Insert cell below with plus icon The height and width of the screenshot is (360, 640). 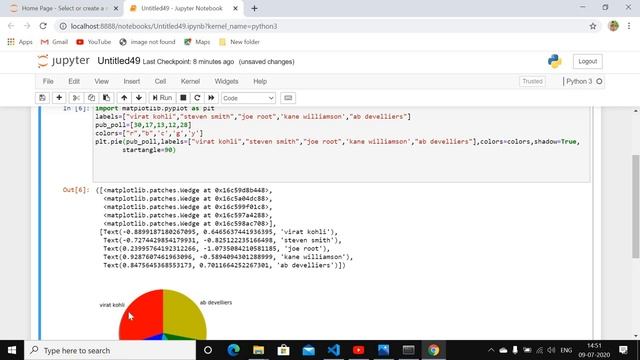tap(59, 98)
